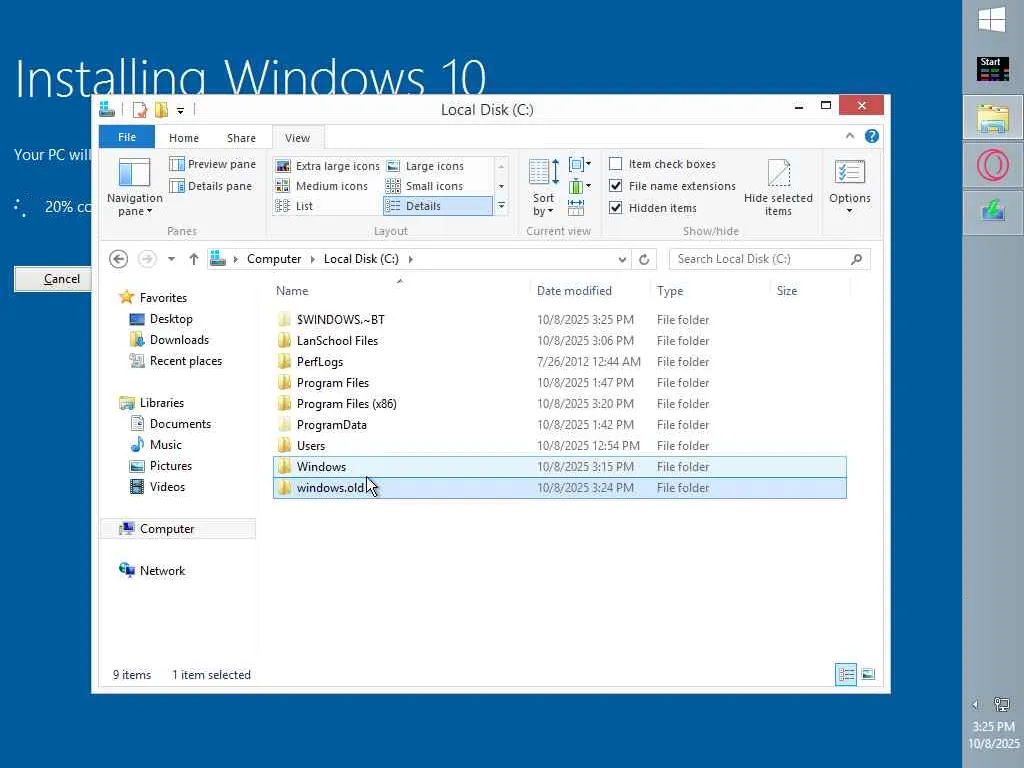Open the Add columns dropdown icon
Viewport: 1024px width, 768px height.
click(x=579, y=186)
